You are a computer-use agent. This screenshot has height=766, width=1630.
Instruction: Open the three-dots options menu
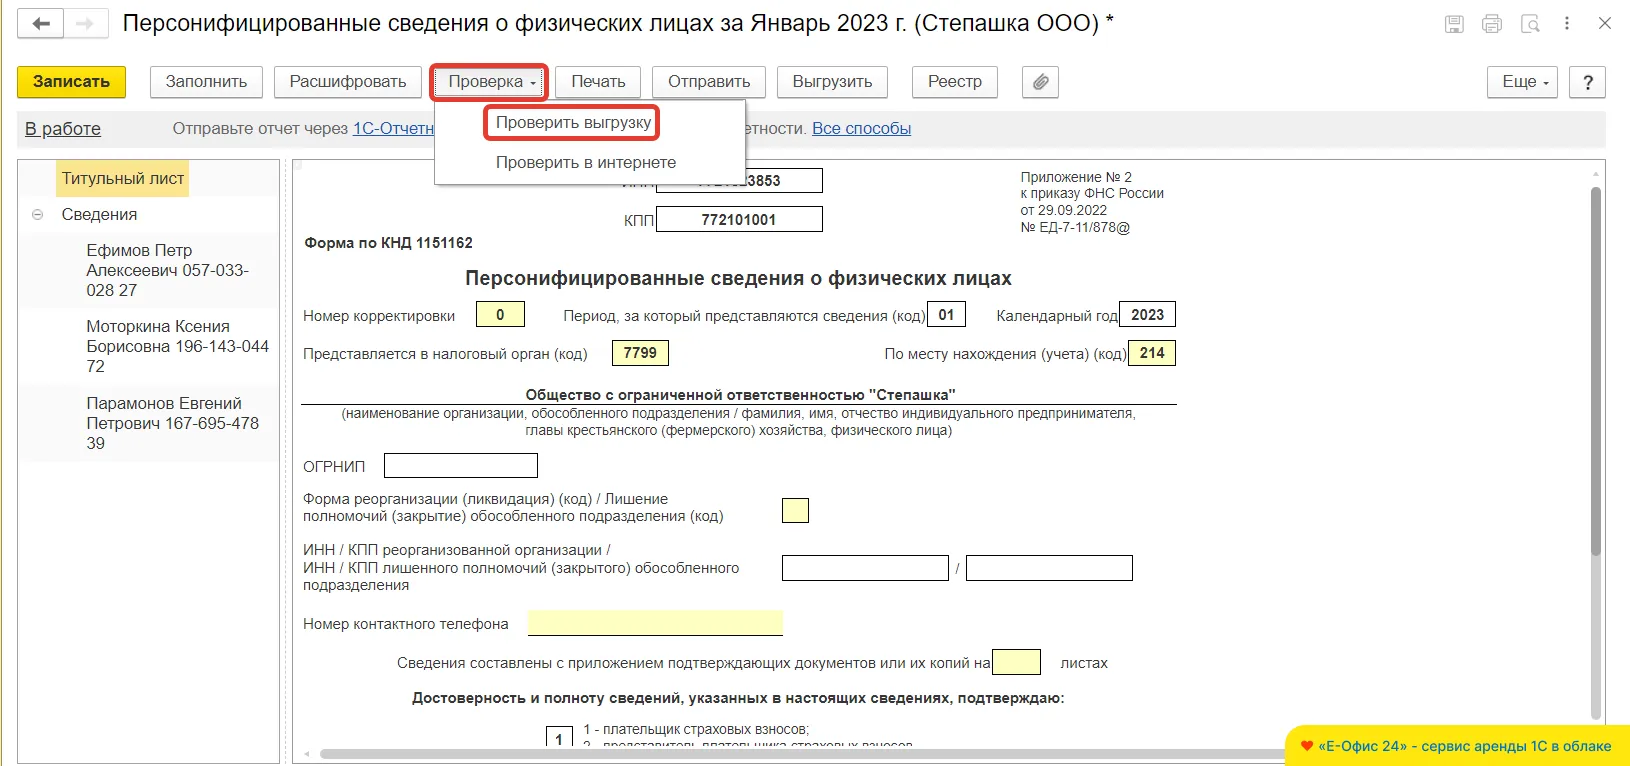[1567, 24]
